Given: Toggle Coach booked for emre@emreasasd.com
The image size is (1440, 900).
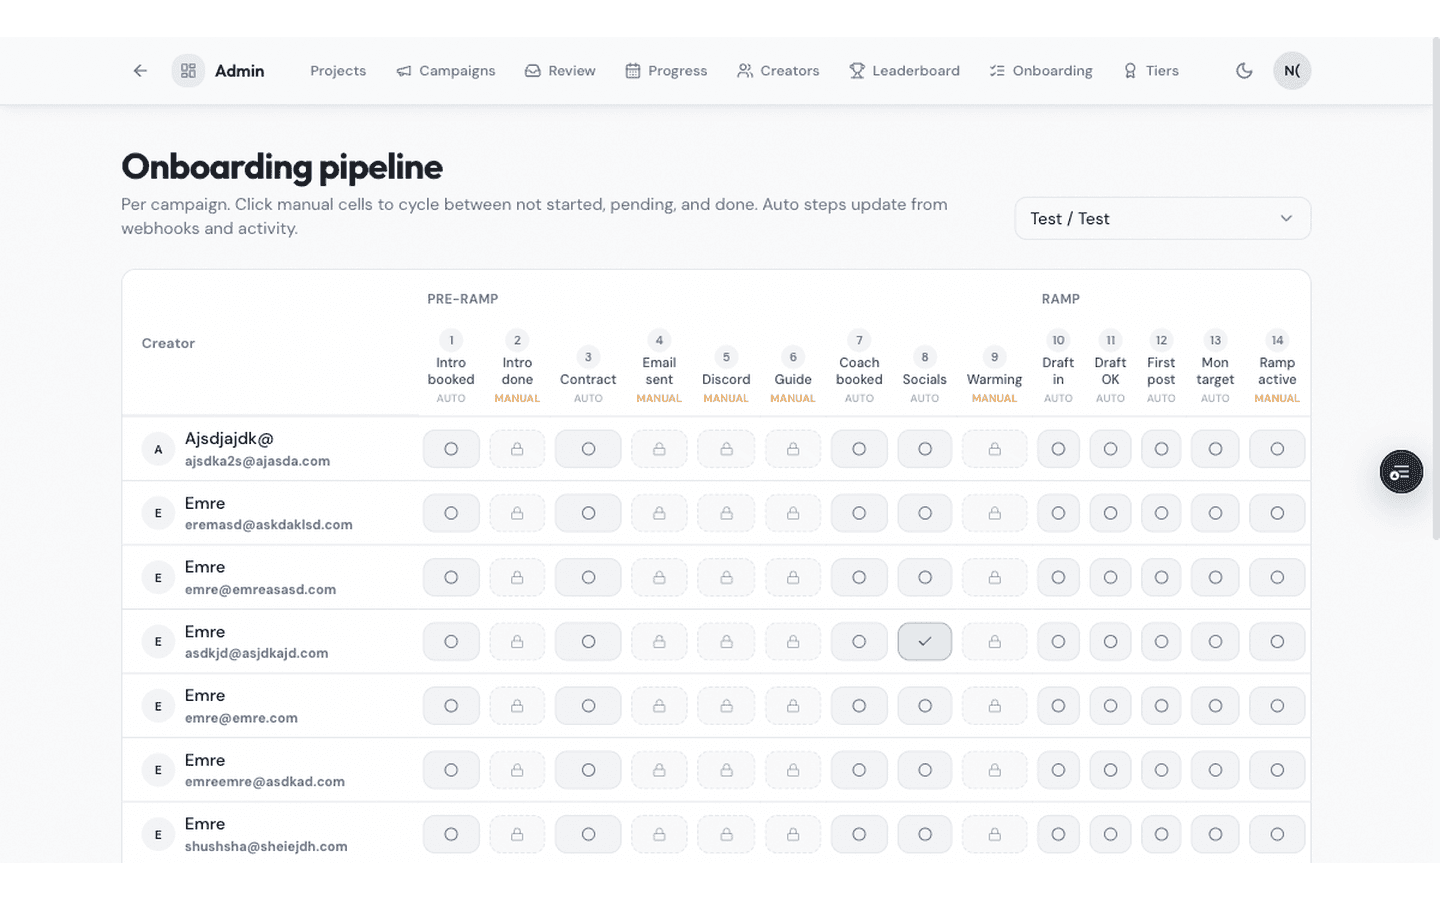Looking at the screenshot, I should (x=859, y=577).
